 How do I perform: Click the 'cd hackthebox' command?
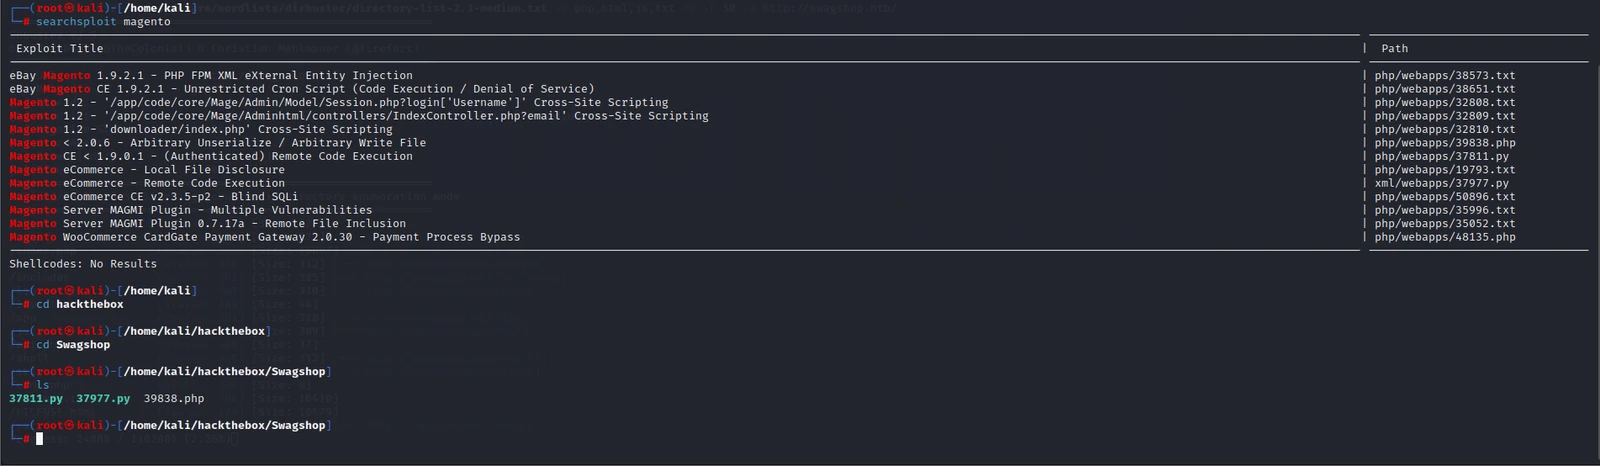click(x=80, y=304)
